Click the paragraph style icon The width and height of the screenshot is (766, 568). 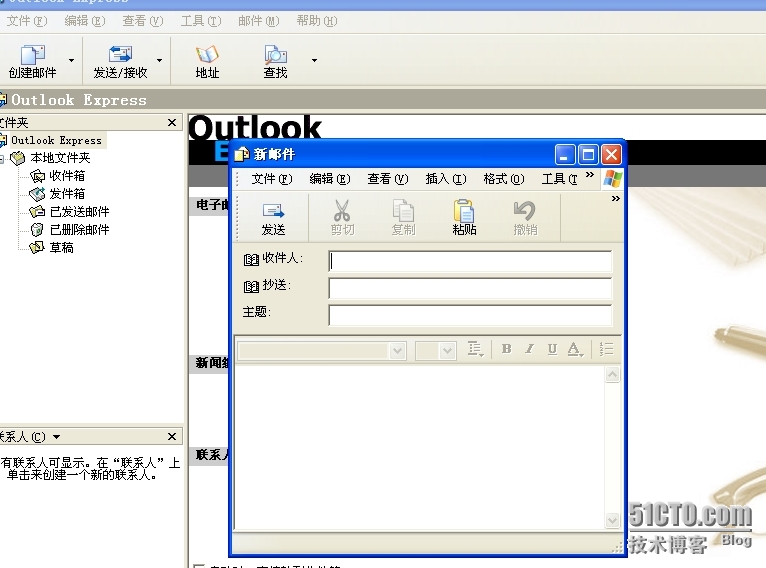pyautogui.click(x=475, y=349)
